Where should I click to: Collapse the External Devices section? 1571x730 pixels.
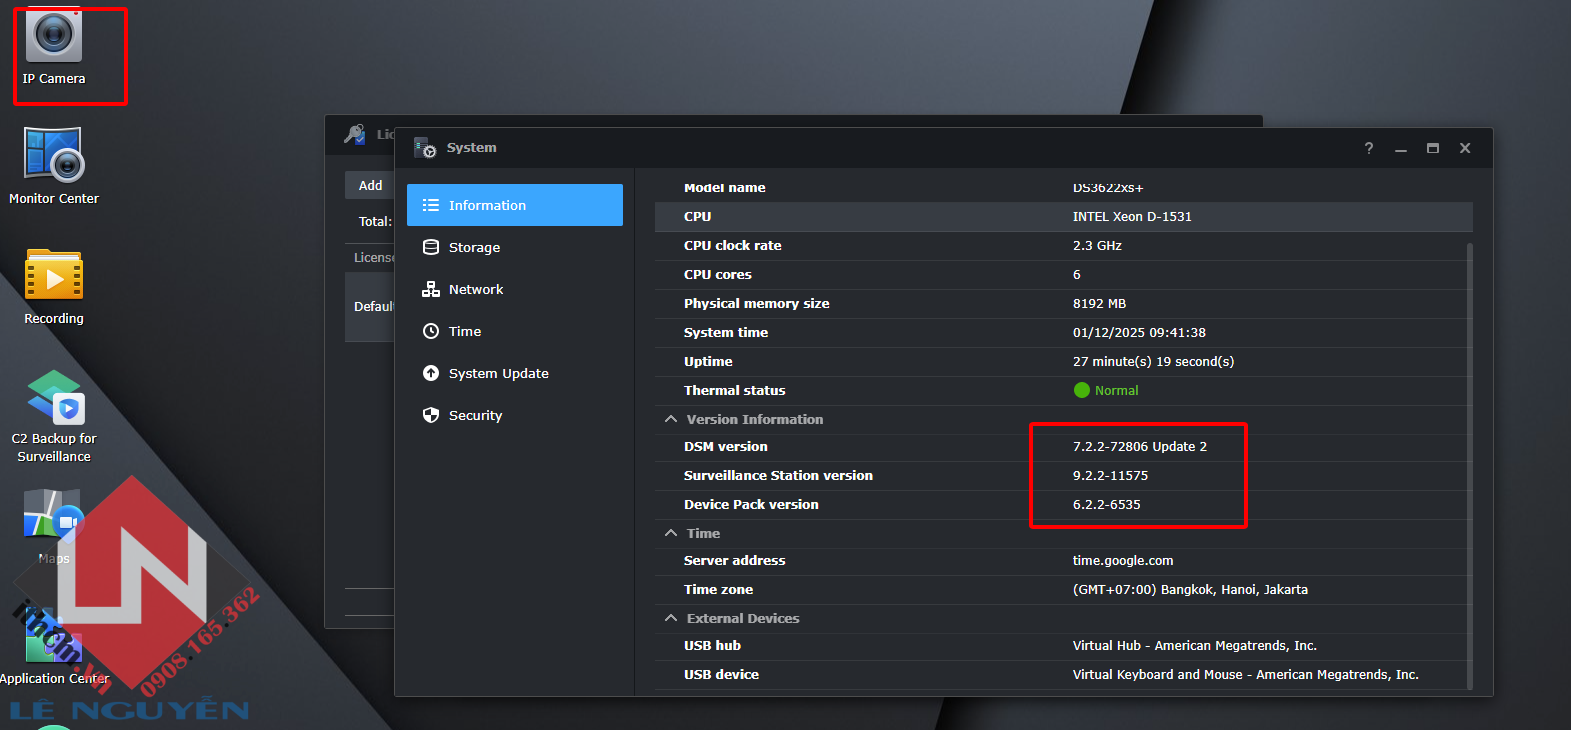[x=671, y=618]
